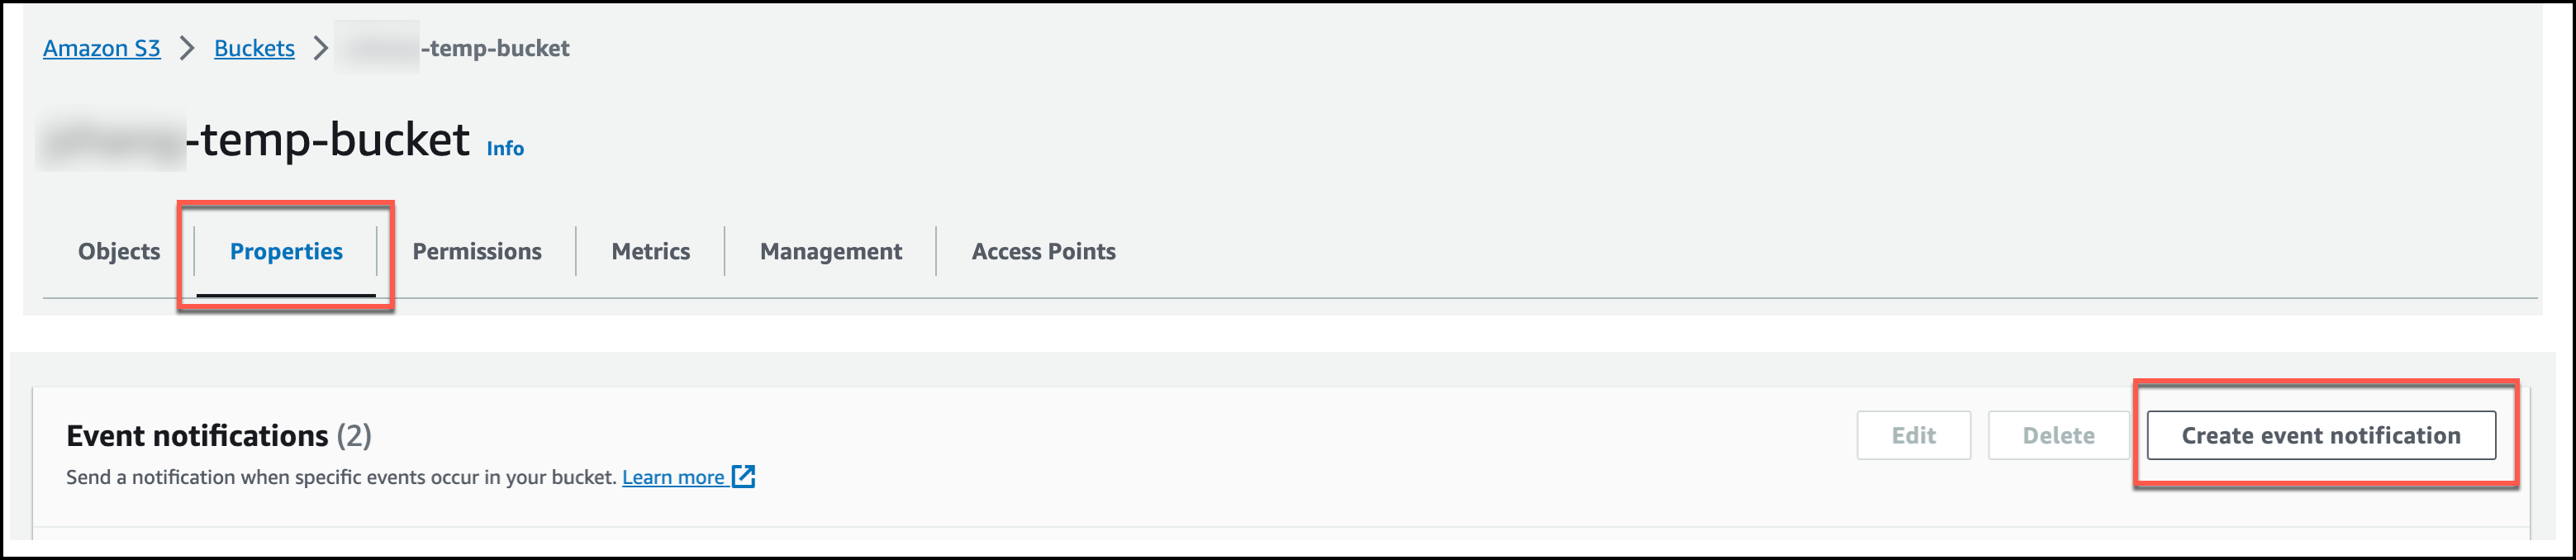Click the Edit event notification button
This screenshot has width=2576, height=560.
click(x=1913, y=435)
